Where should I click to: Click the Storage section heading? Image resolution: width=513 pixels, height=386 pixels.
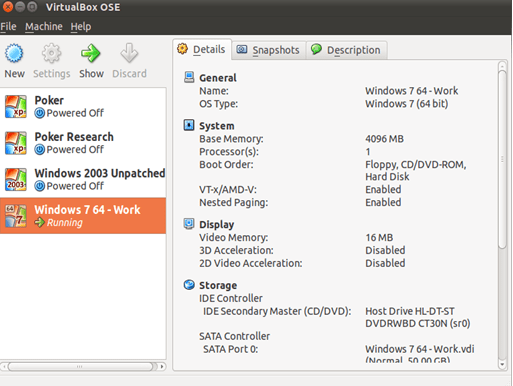tap(218, 285)
